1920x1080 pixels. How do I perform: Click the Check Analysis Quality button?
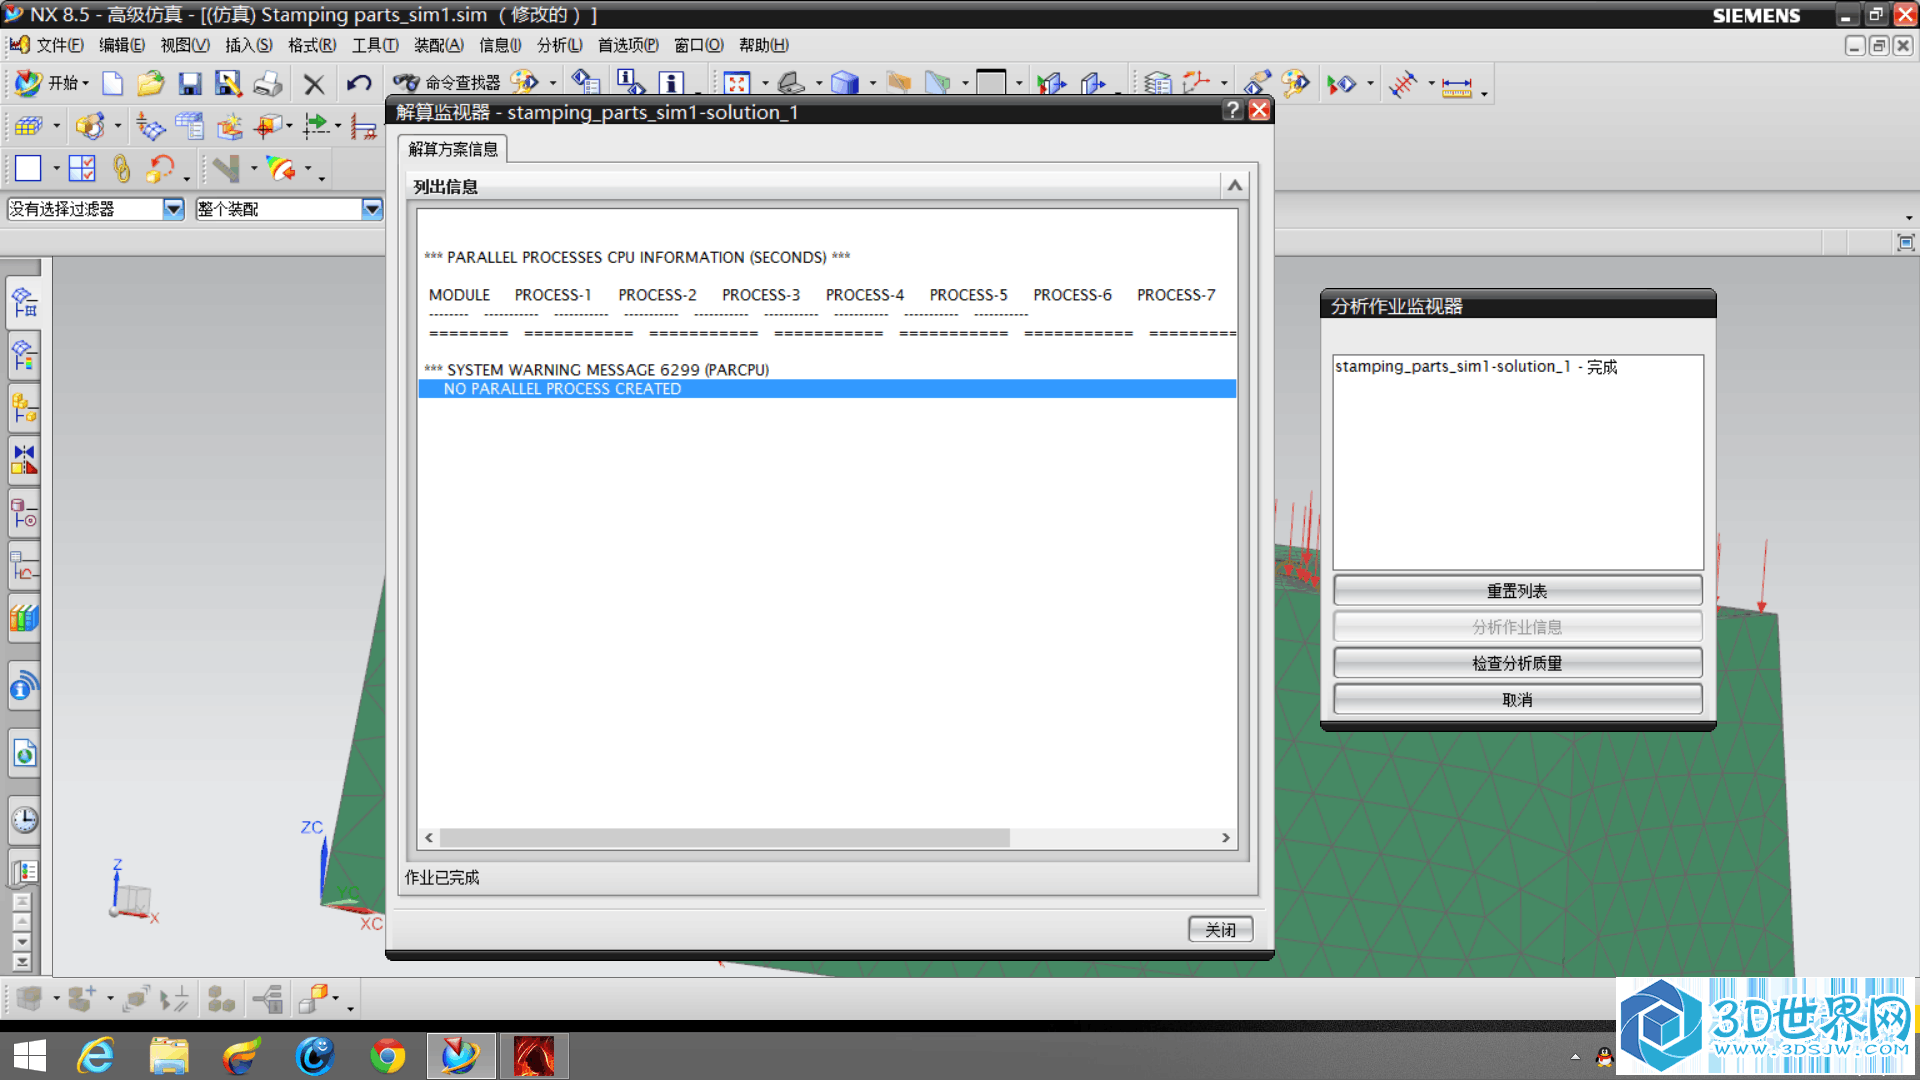pyautogui.click(x=1517, y=663)
